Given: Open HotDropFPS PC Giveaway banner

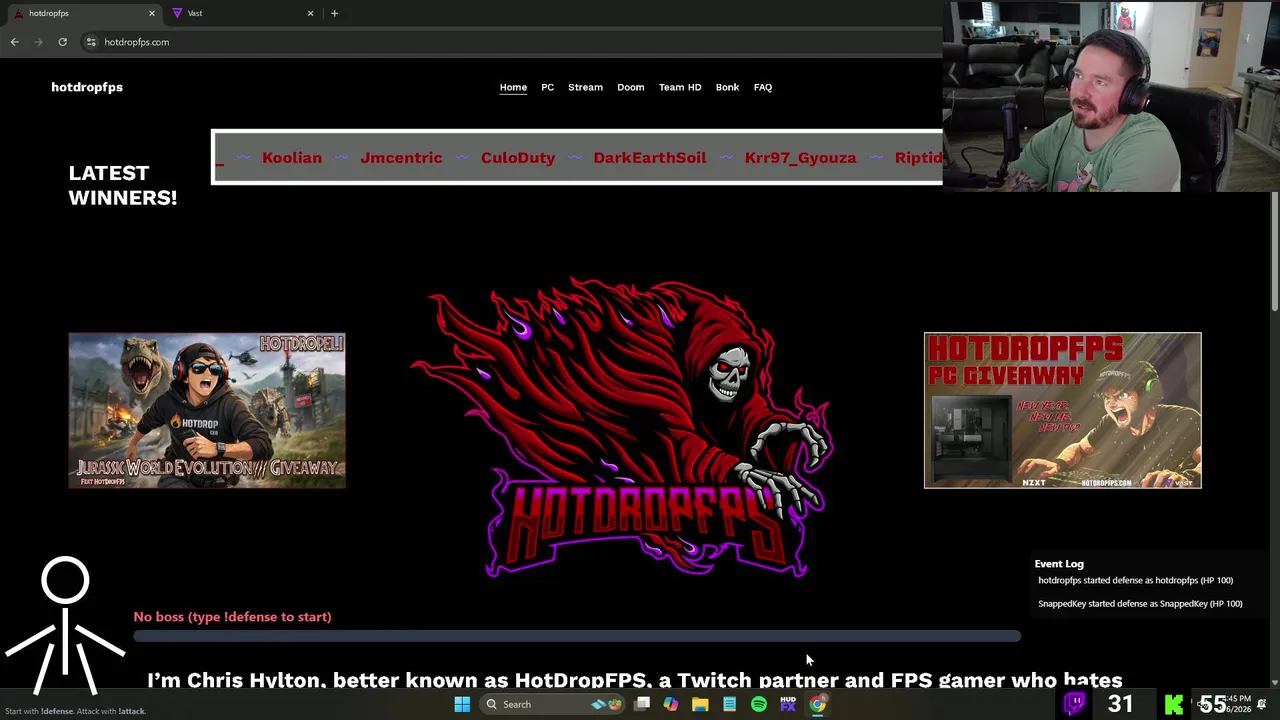Looking at the screenshot, I should (x=1062, y=410).
